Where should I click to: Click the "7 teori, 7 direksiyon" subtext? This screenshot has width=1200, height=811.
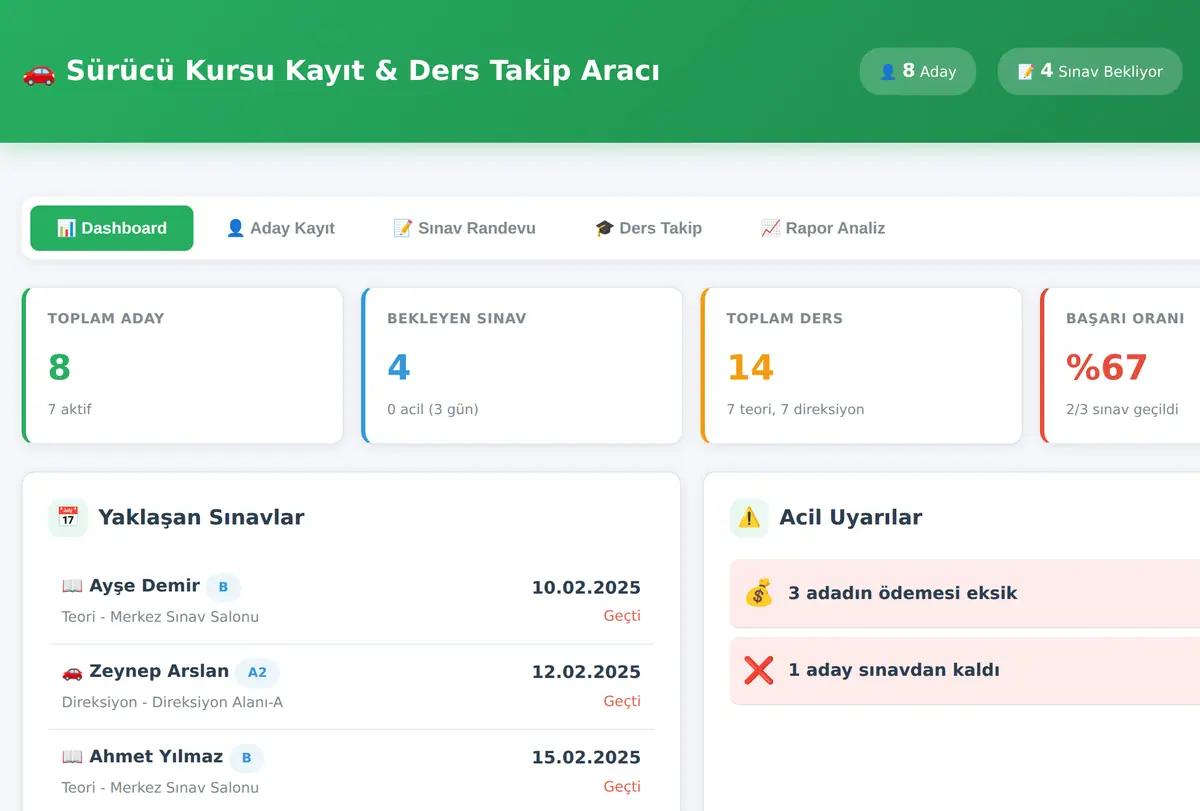point(795,409)
